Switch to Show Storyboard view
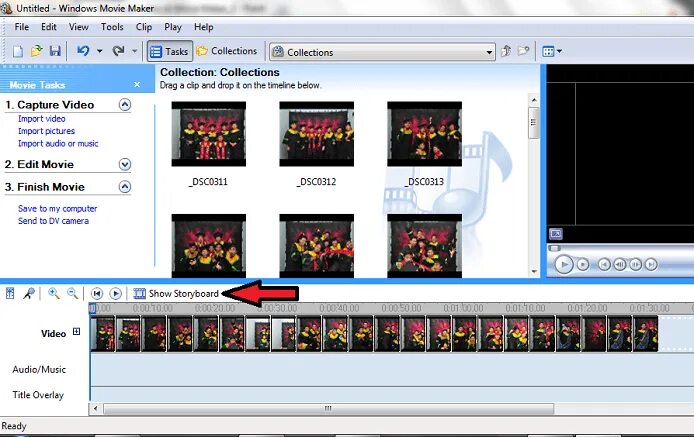This screenshot has height=437, width=694. pyautogui.click(x=176, y=294)
